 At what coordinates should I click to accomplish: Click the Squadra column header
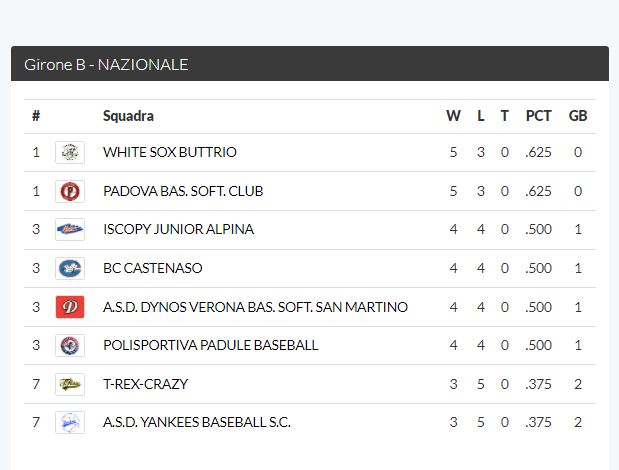click(x=128, y=116)
